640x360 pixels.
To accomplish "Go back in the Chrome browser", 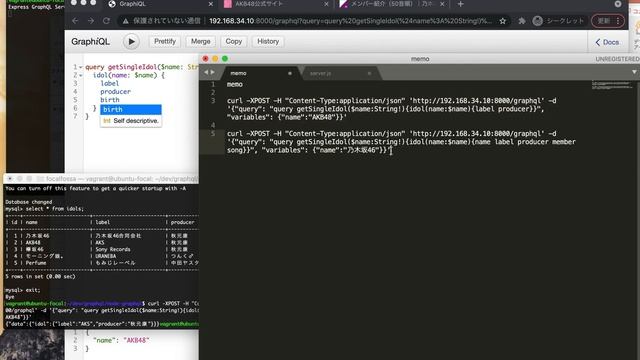I will [75, 21].
